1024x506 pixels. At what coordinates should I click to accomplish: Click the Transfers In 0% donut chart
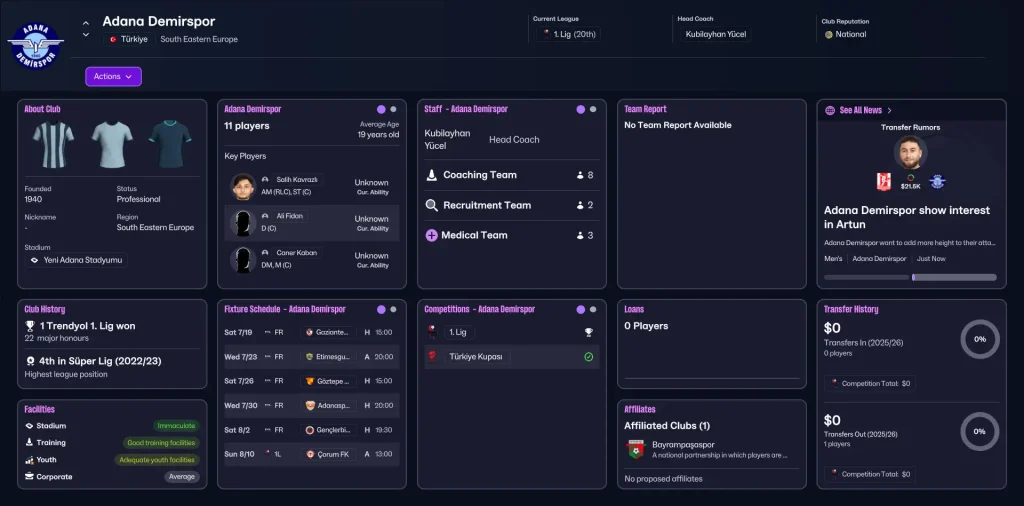(x=980, y=340)
